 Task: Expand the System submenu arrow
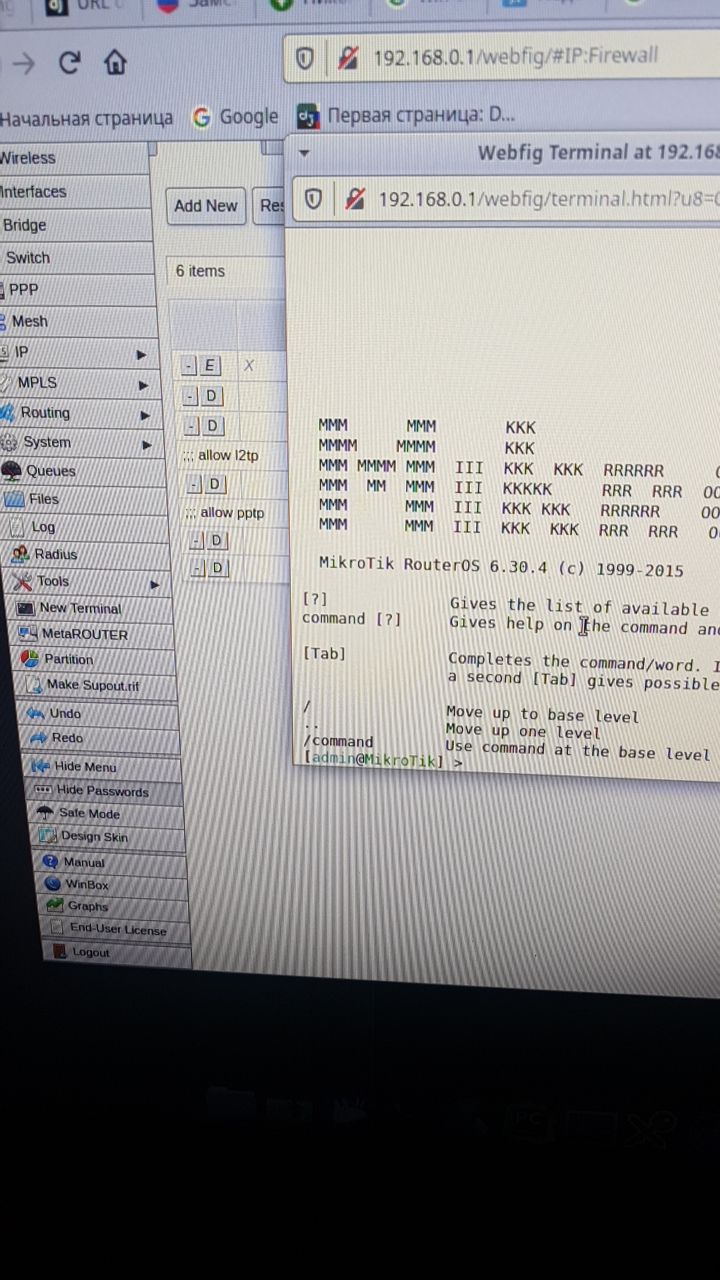pos(148,444)
